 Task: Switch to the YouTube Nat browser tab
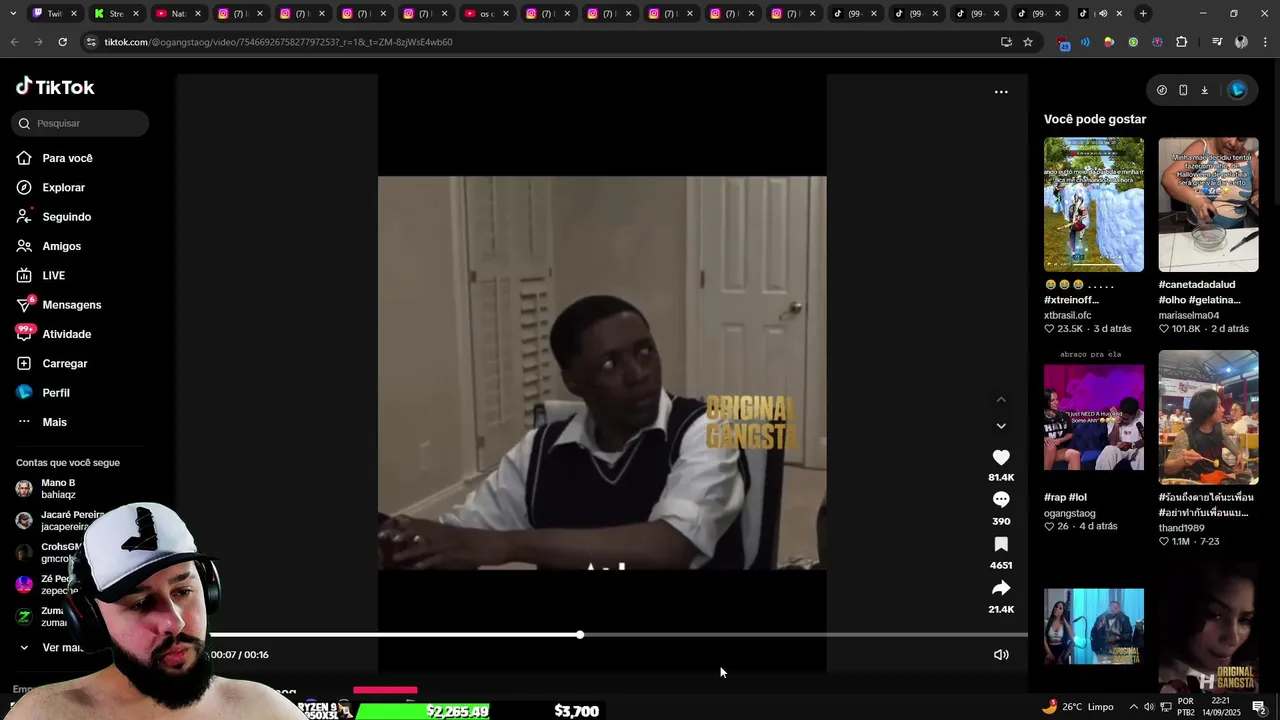(x=177, y=13)
